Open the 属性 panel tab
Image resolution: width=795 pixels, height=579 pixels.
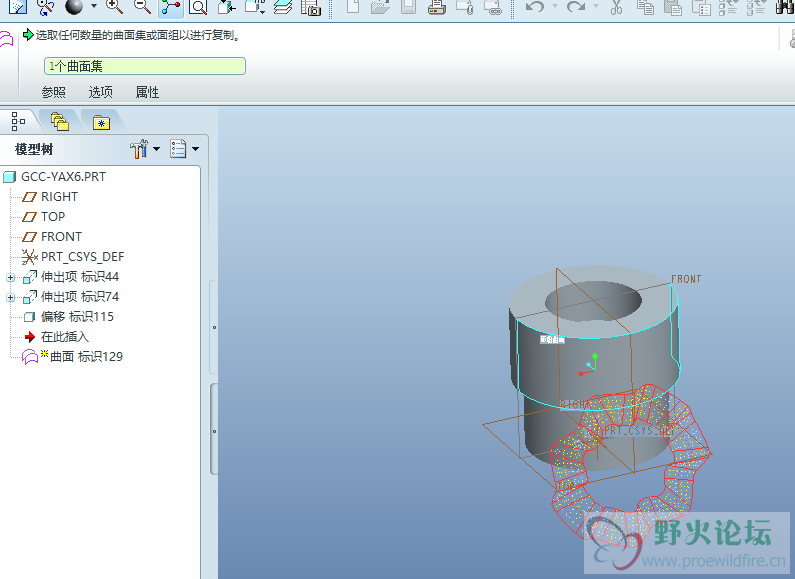click(148, 92)
